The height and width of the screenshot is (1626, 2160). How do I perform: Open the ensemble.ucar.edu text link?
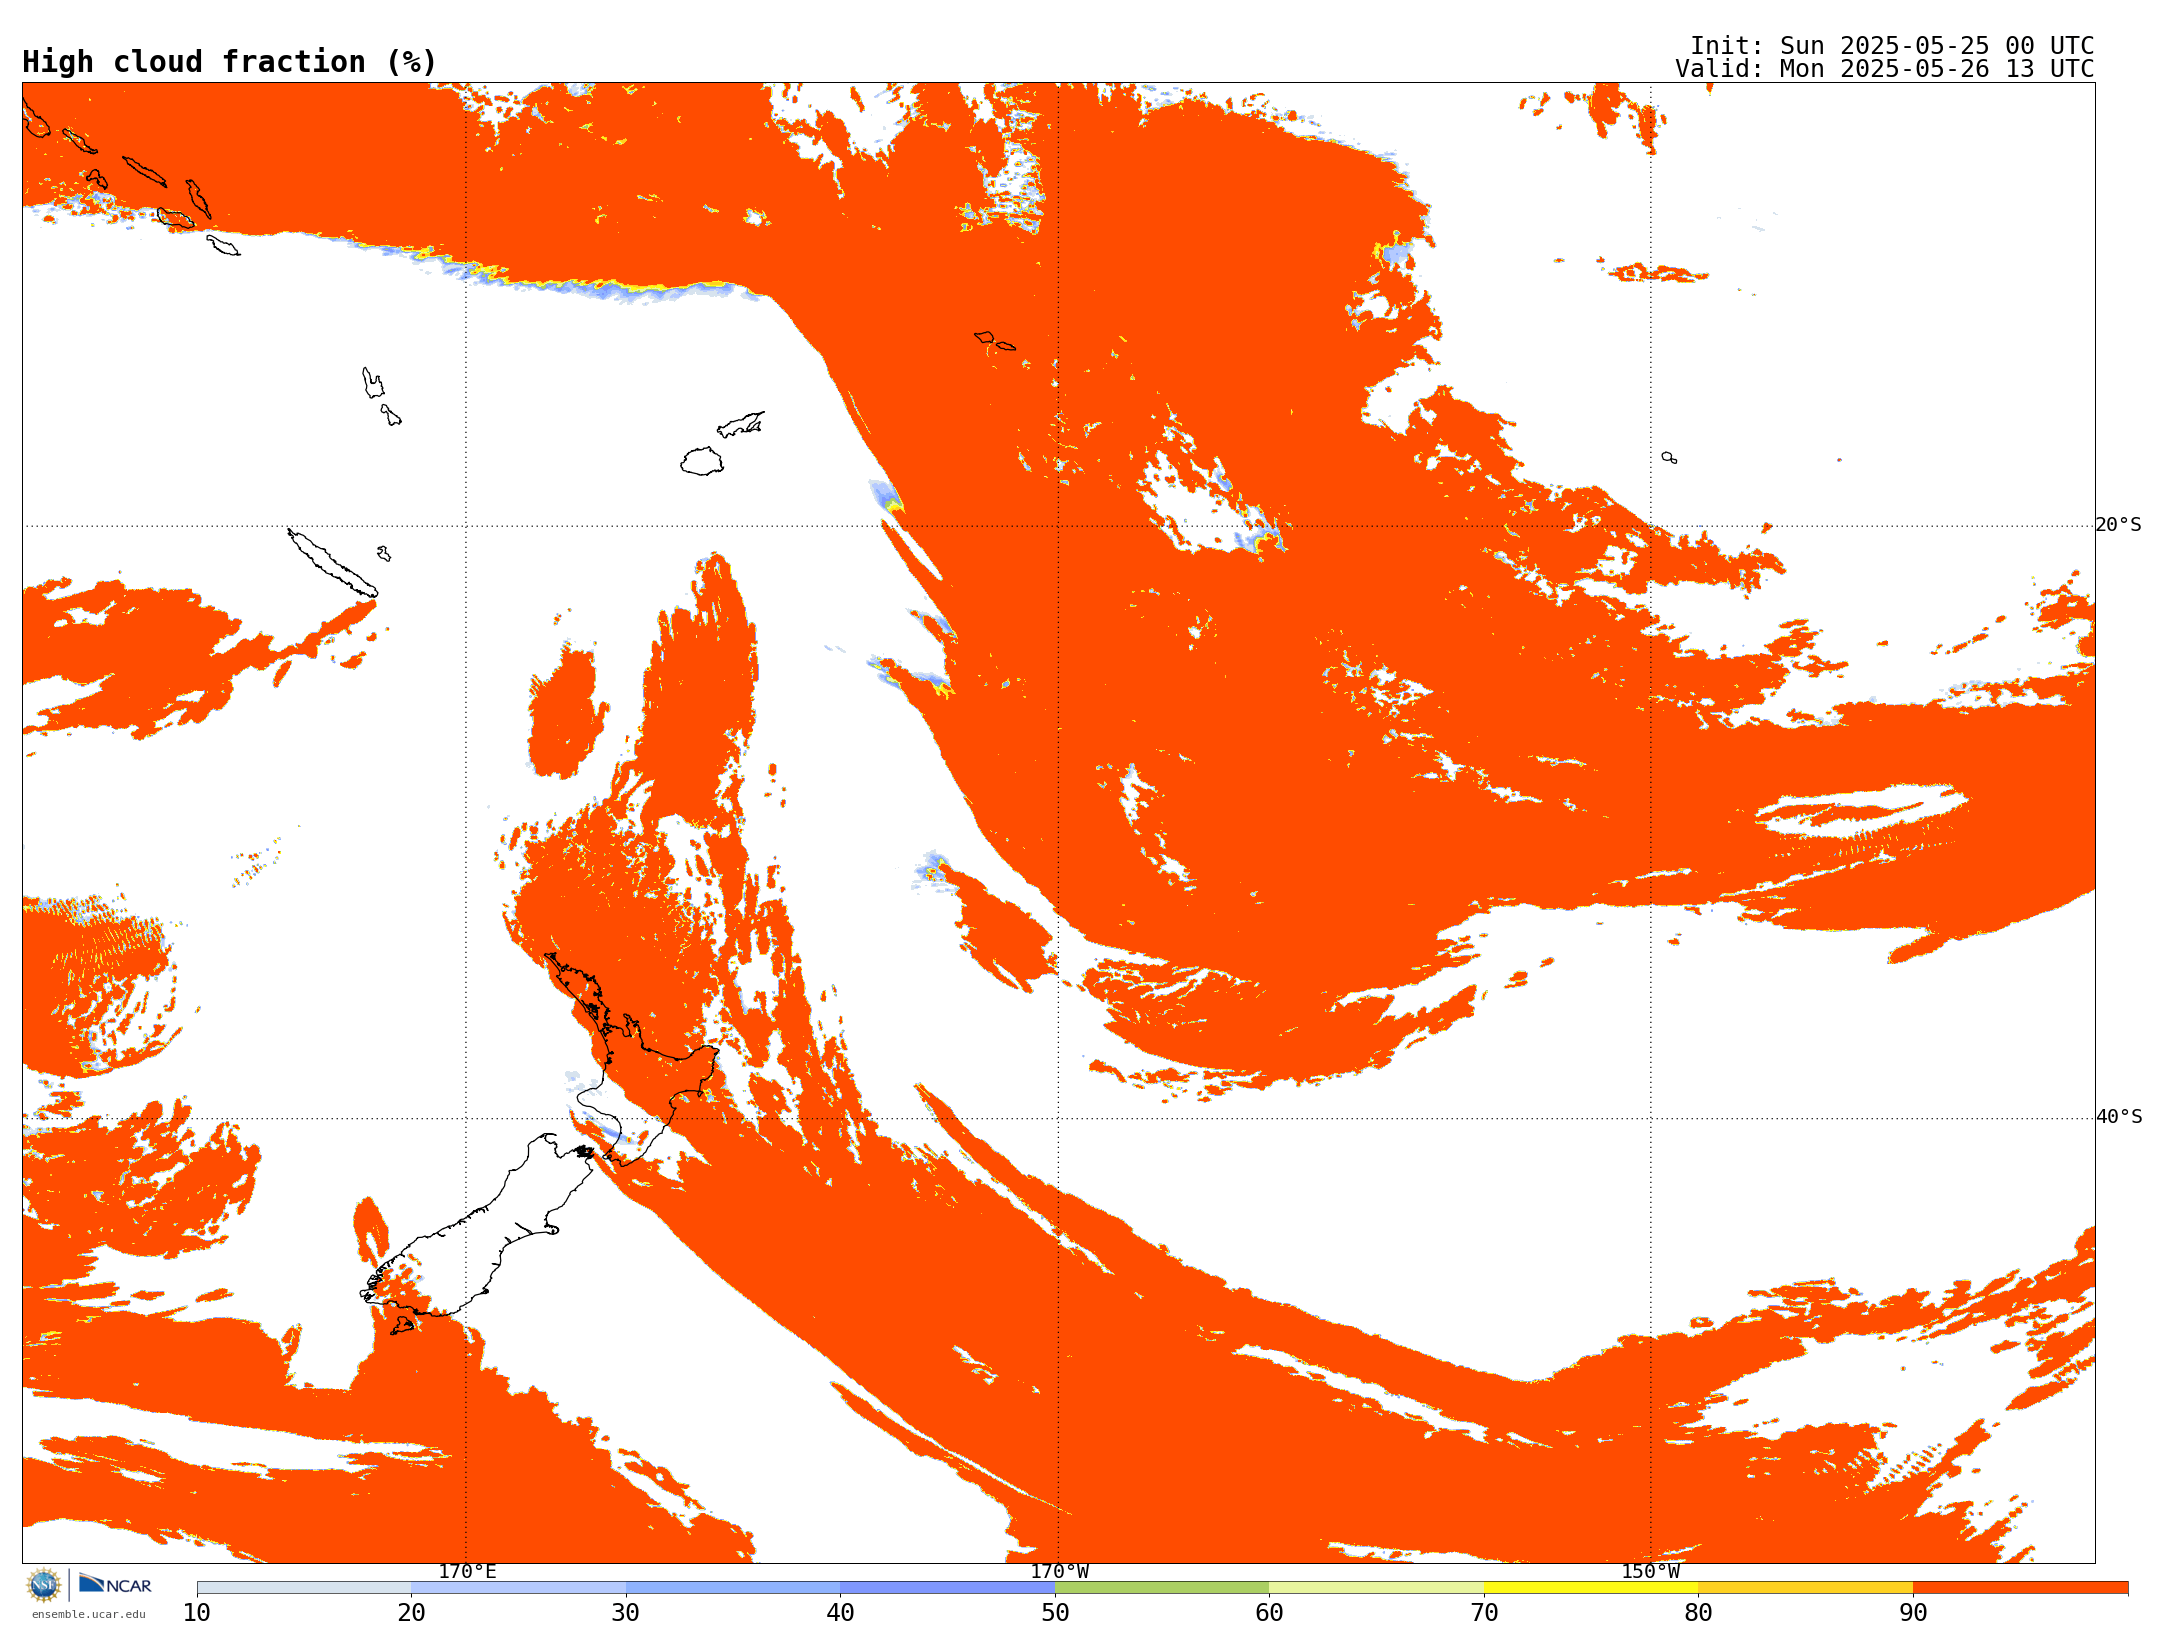pos(89,1614)
